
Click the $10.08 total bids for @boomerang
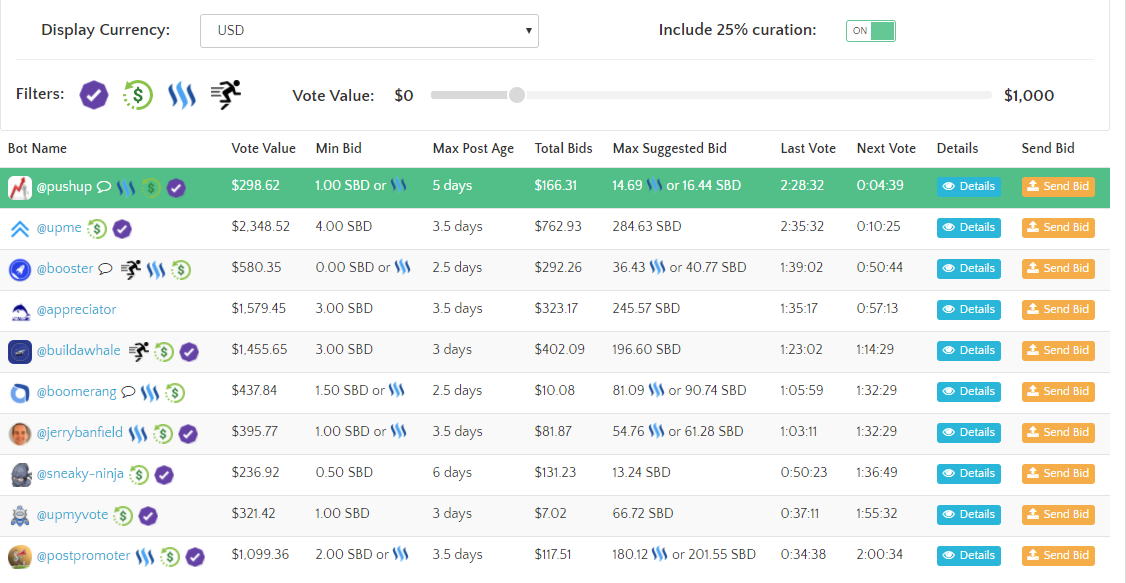click(x=554, y=391)
